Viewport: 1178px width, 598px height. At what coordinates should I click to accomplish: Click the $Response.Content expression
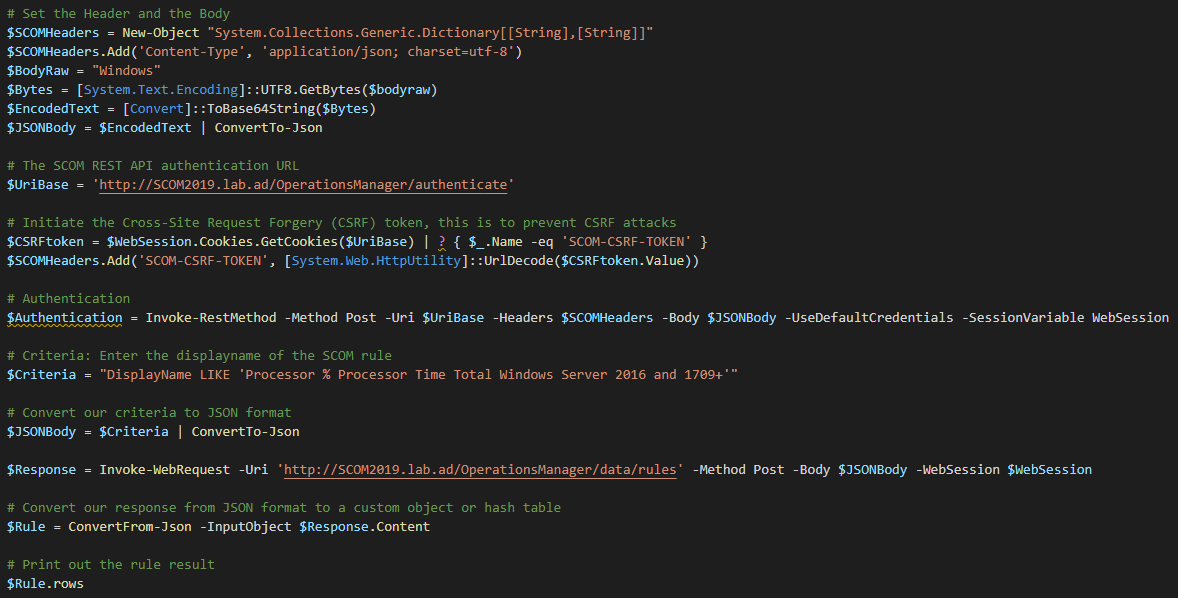coord(364,527)
